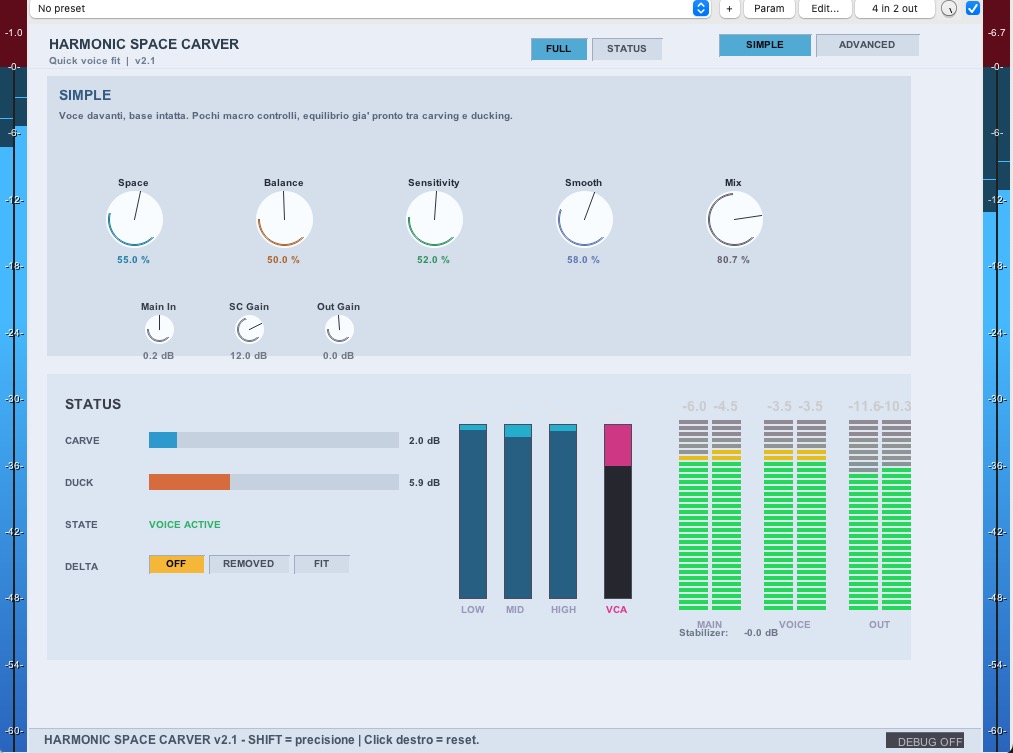1013x753 pixels.
Task: Set DELTA mode to OFF
Action: pos(176,564)
